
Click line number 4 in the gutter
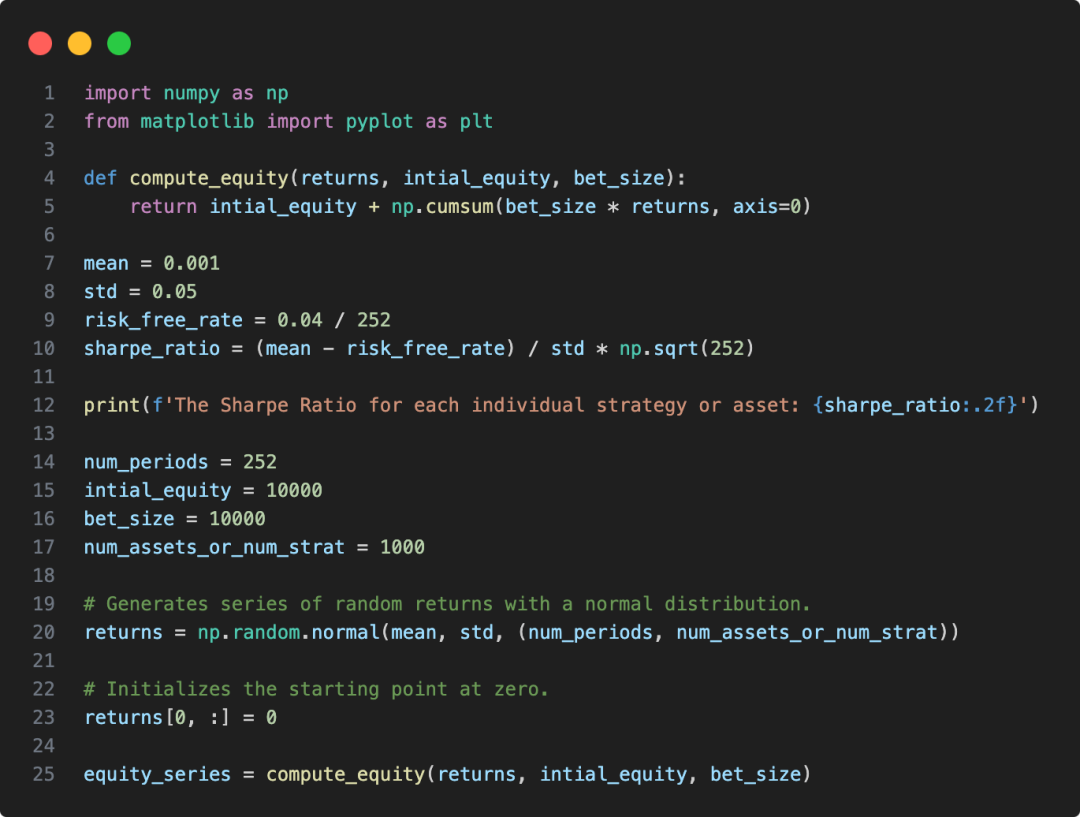(x=49, y=178)
